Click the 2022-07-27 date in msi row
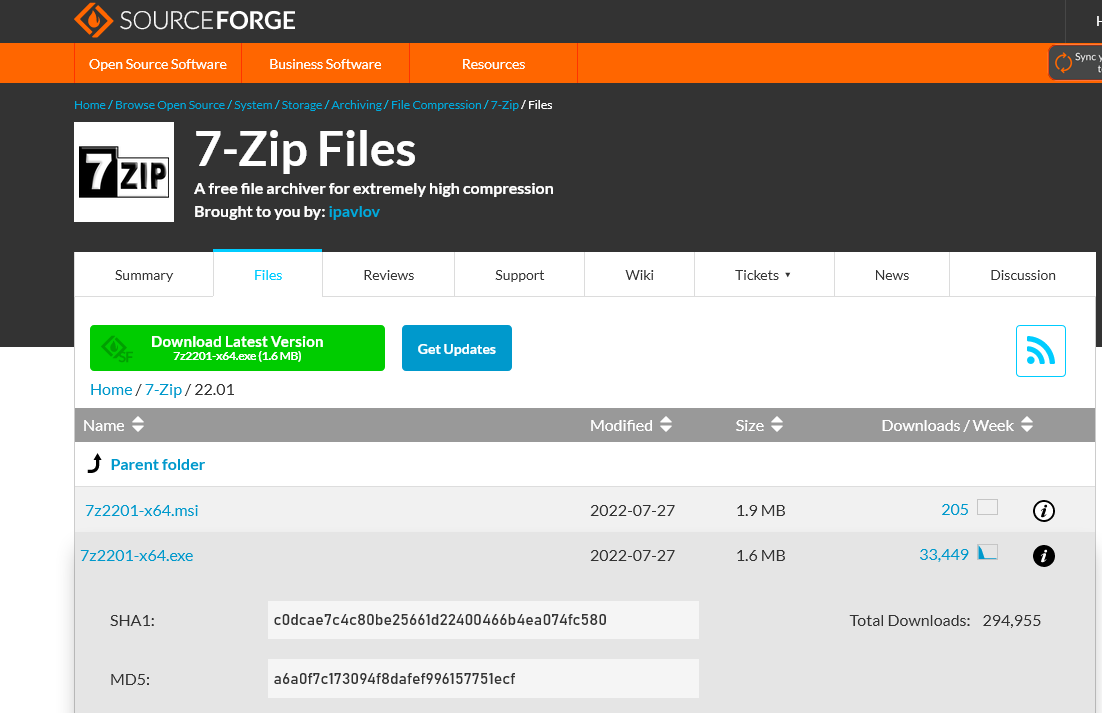This screenshot has width=1102, height=713. pos(633,511)
